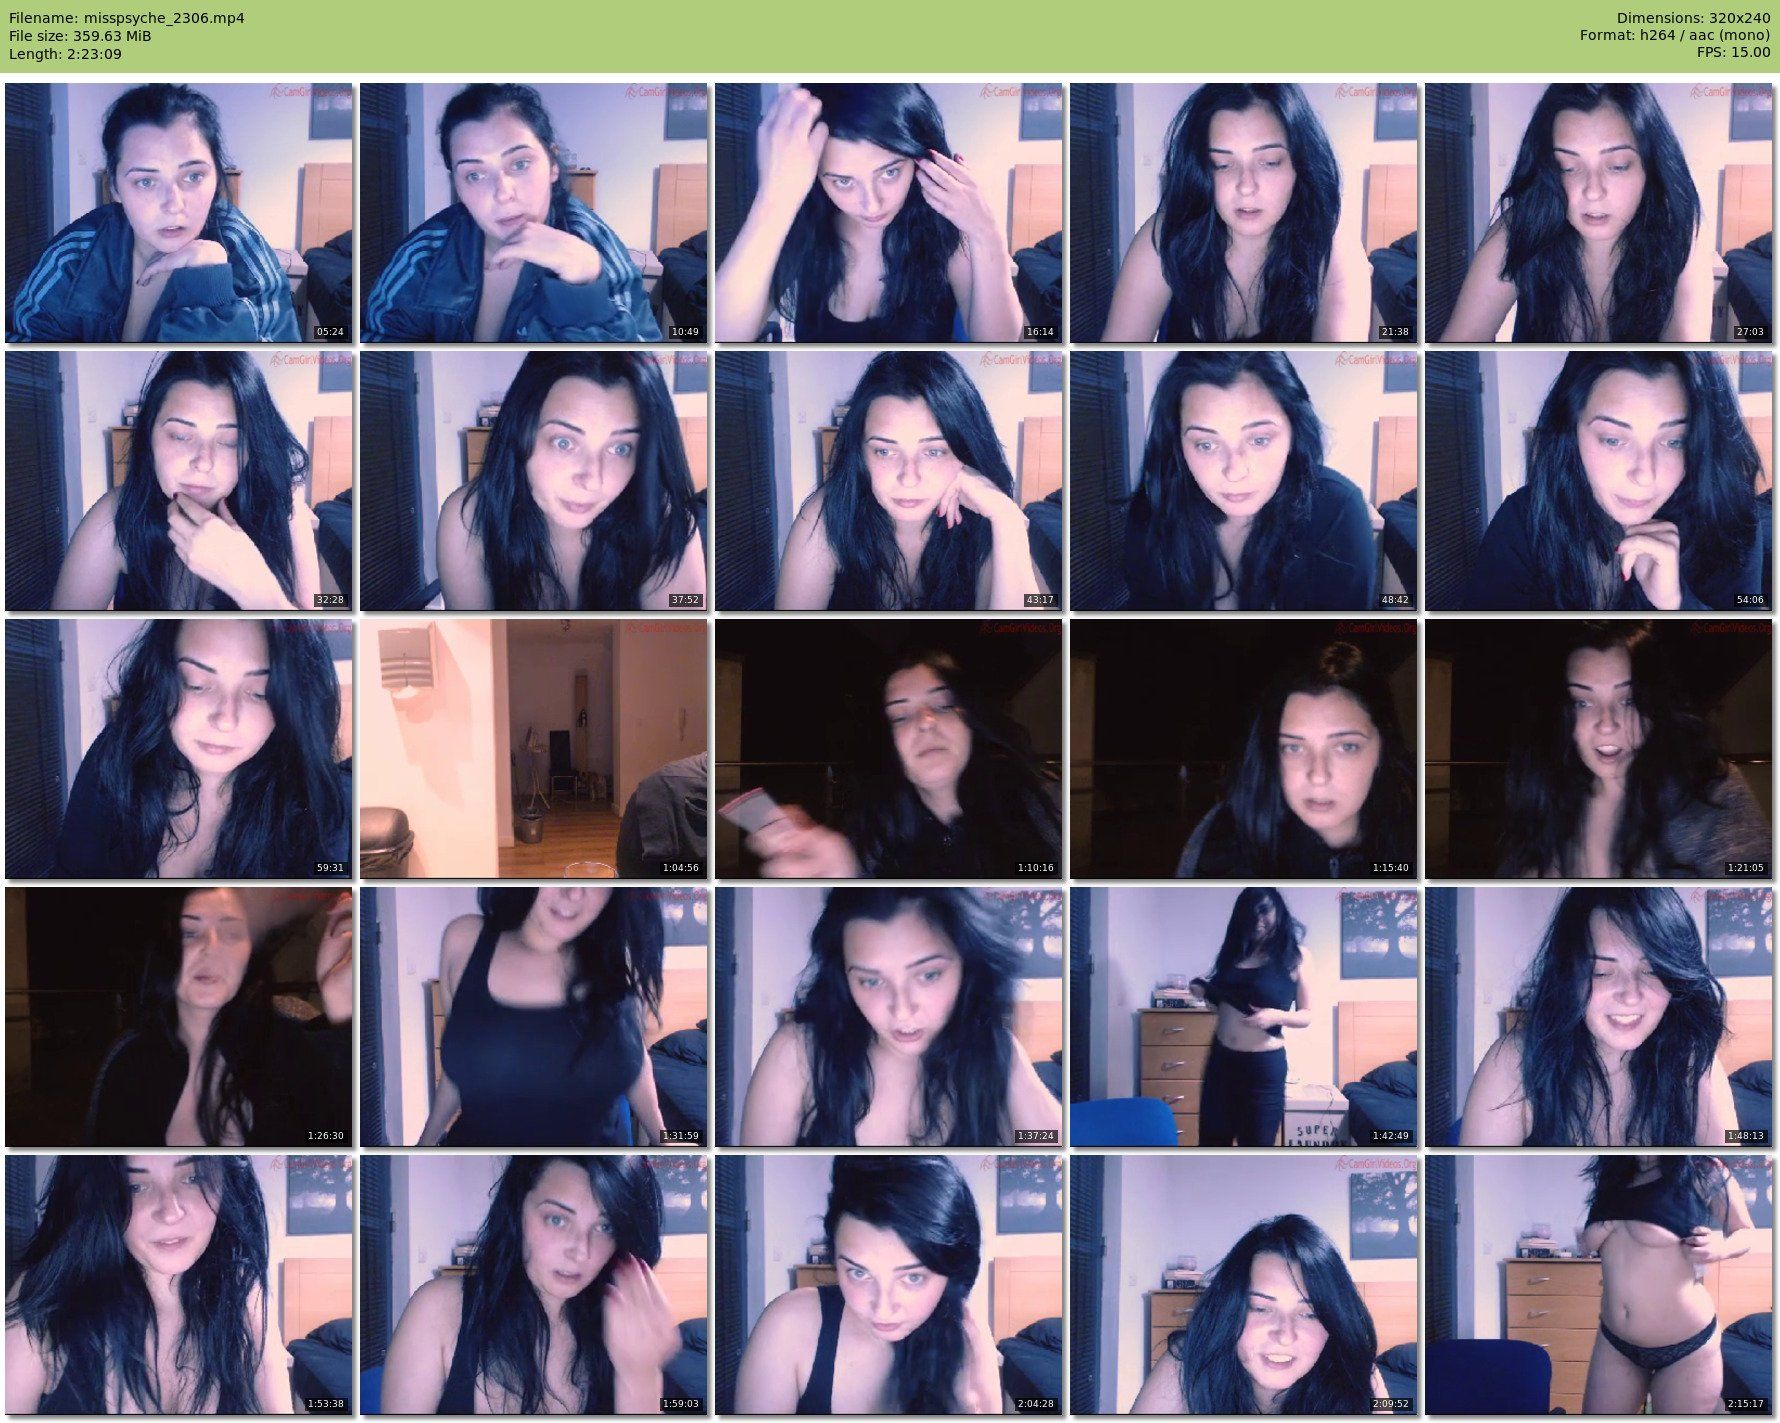The image size is (1780, 1423).
Task: Open the frame marked 1:26:30
Action: (178, 1017)
